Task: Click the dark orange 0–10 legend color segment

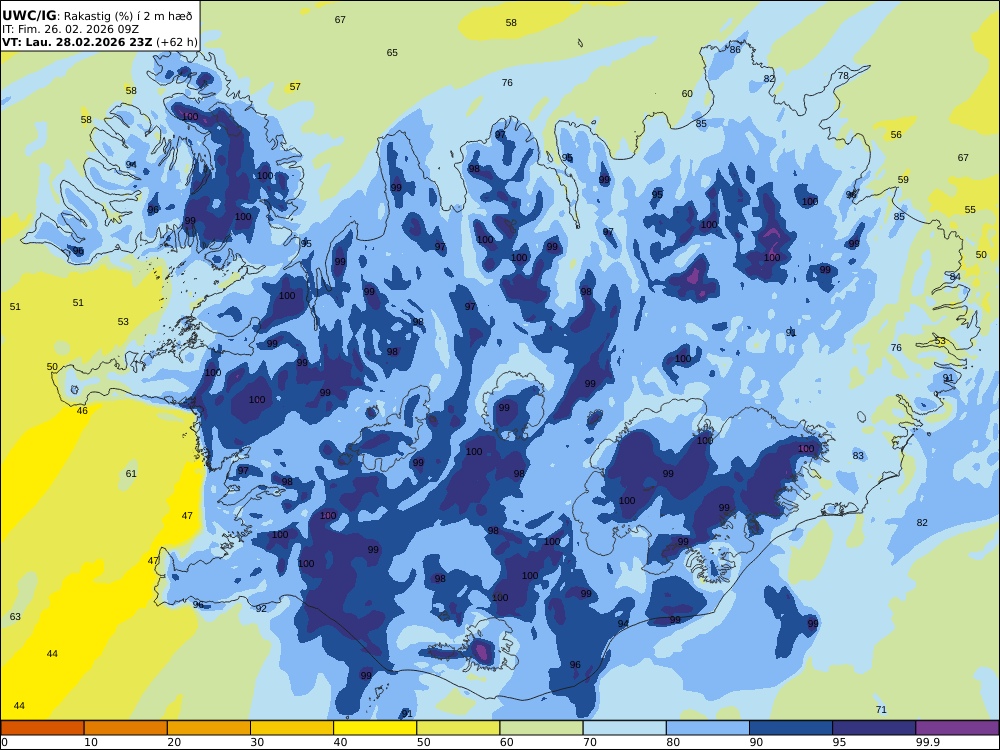Action: point(43,728)
